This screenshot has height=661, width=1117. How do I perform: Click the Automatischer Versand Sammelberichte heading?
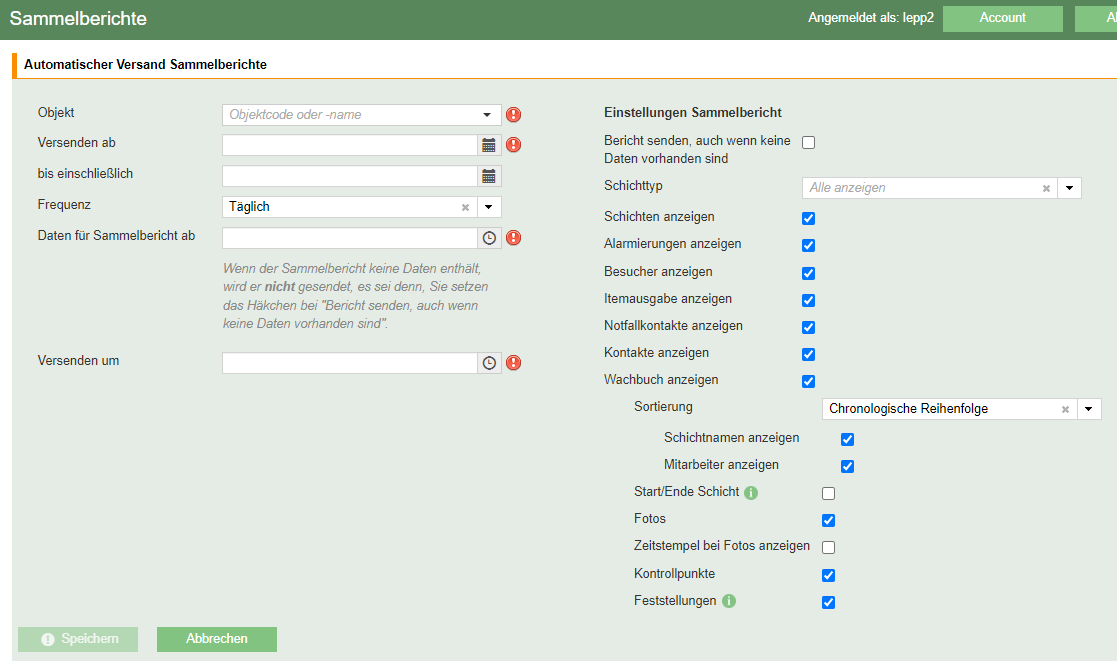pyautogui.click(x=145, y=64)
